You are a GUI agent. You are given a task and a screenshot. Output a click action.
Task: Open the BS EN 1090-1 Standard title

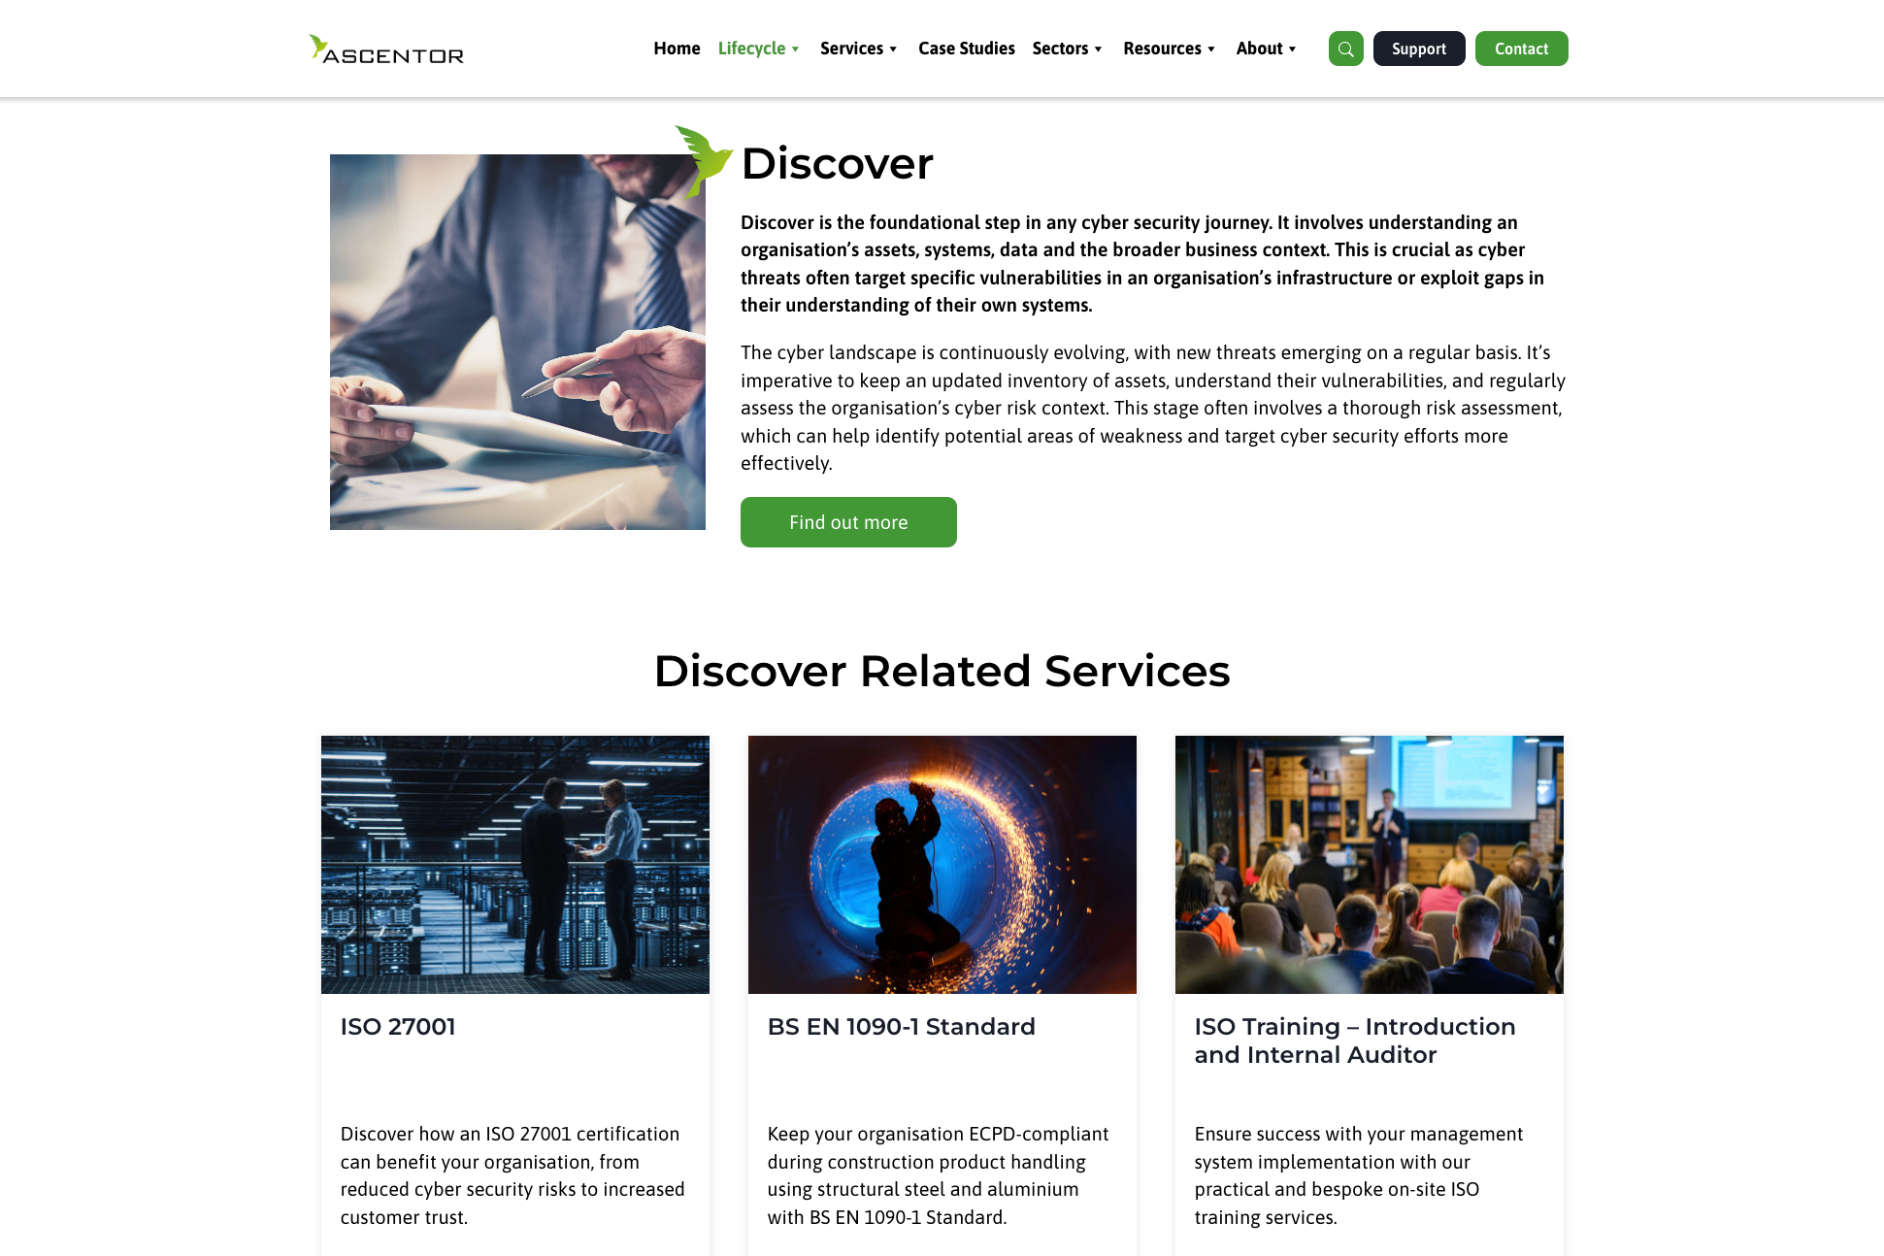point(901,1027)
